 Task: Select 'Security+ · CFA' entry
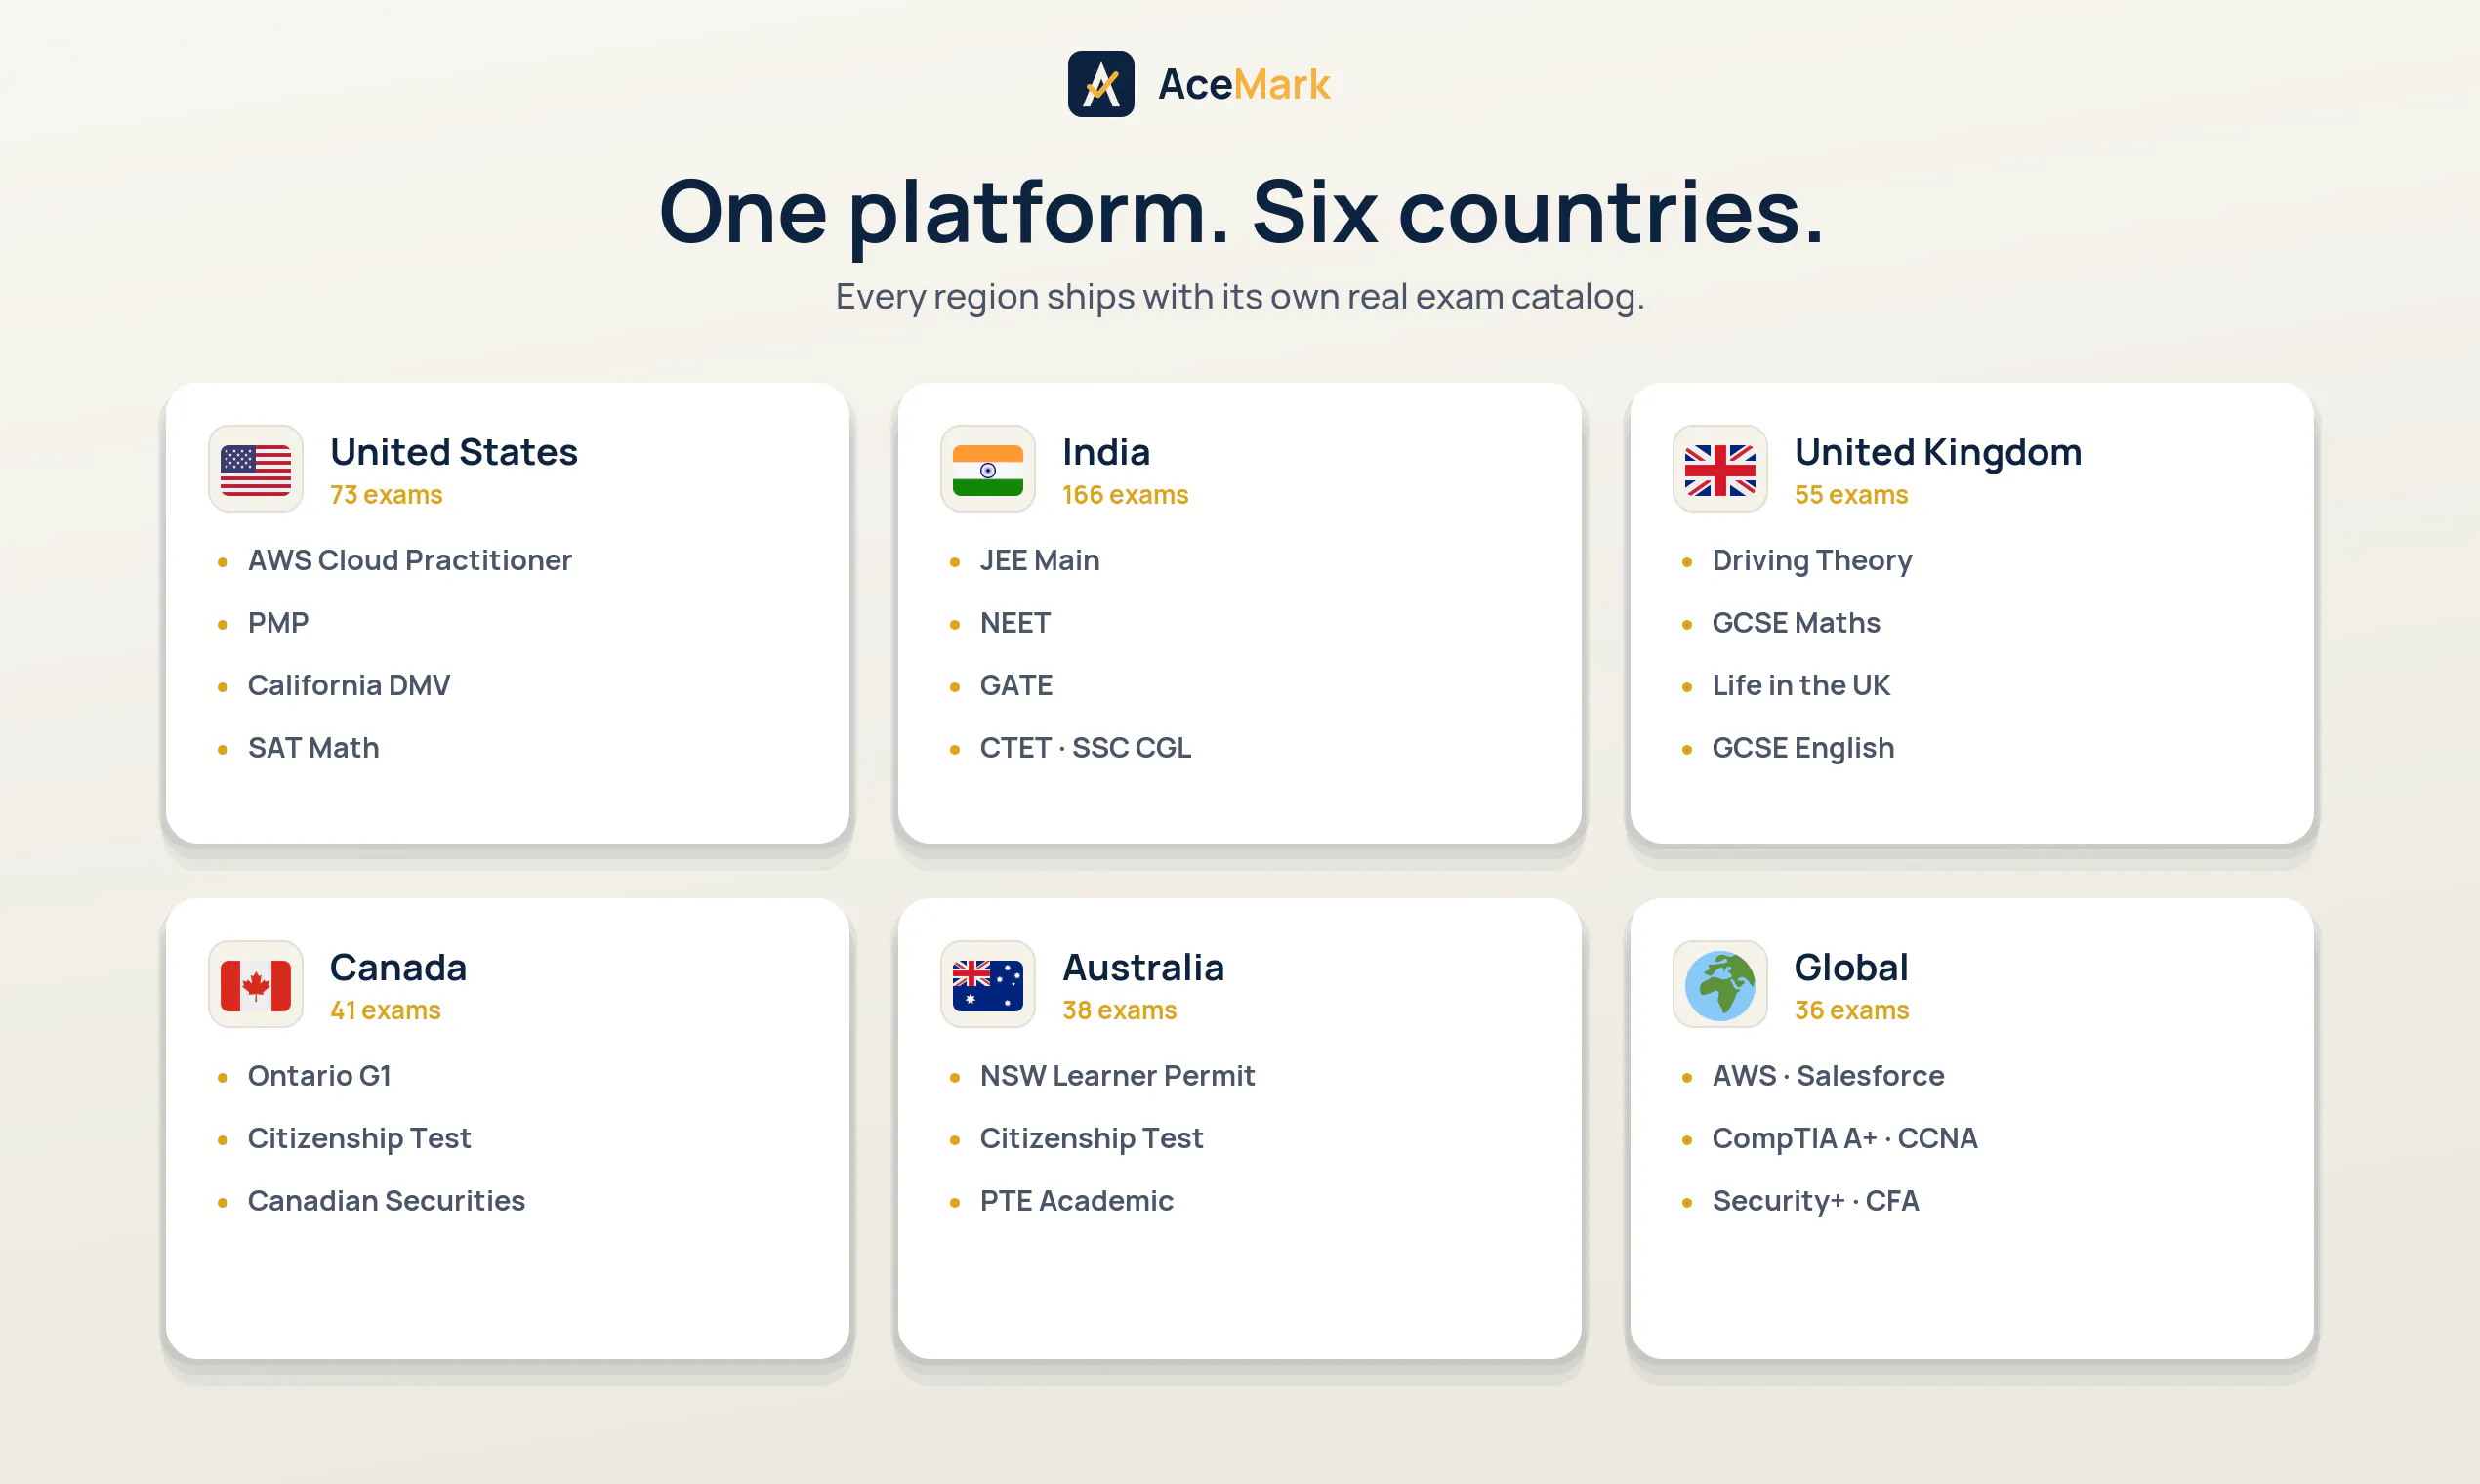pyautogui.click(x=1815, y=1200)
